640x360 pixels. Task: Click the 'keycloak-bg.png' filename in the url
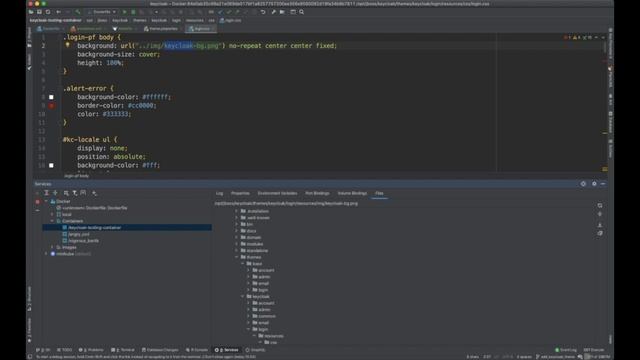192,46
